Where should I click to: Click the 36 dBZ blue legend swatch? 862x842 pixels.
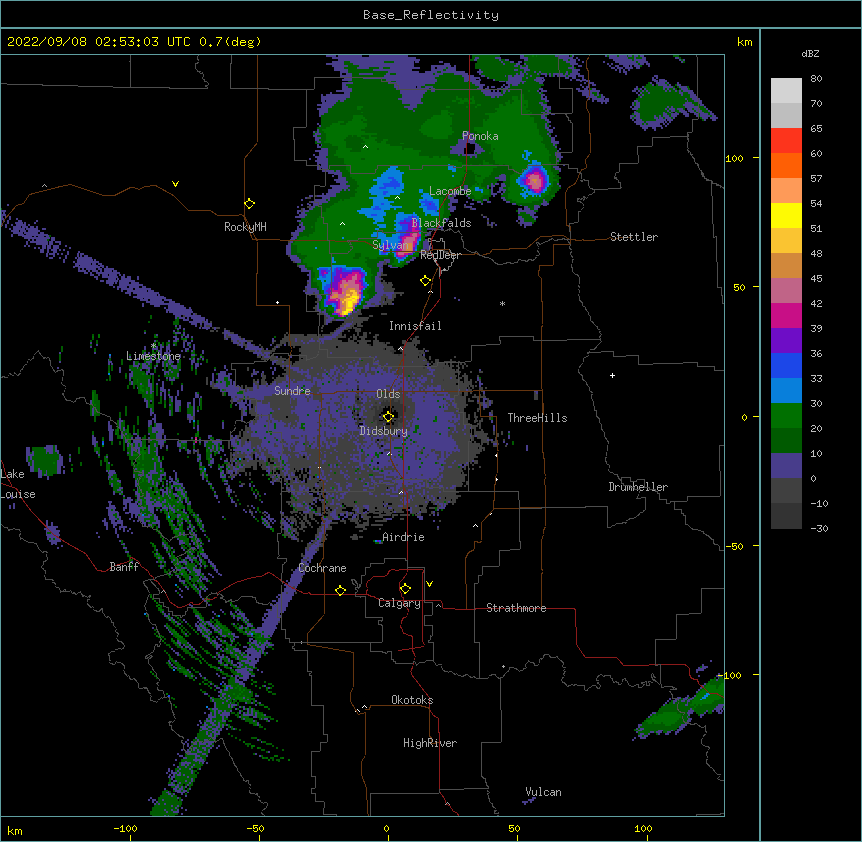786,365
